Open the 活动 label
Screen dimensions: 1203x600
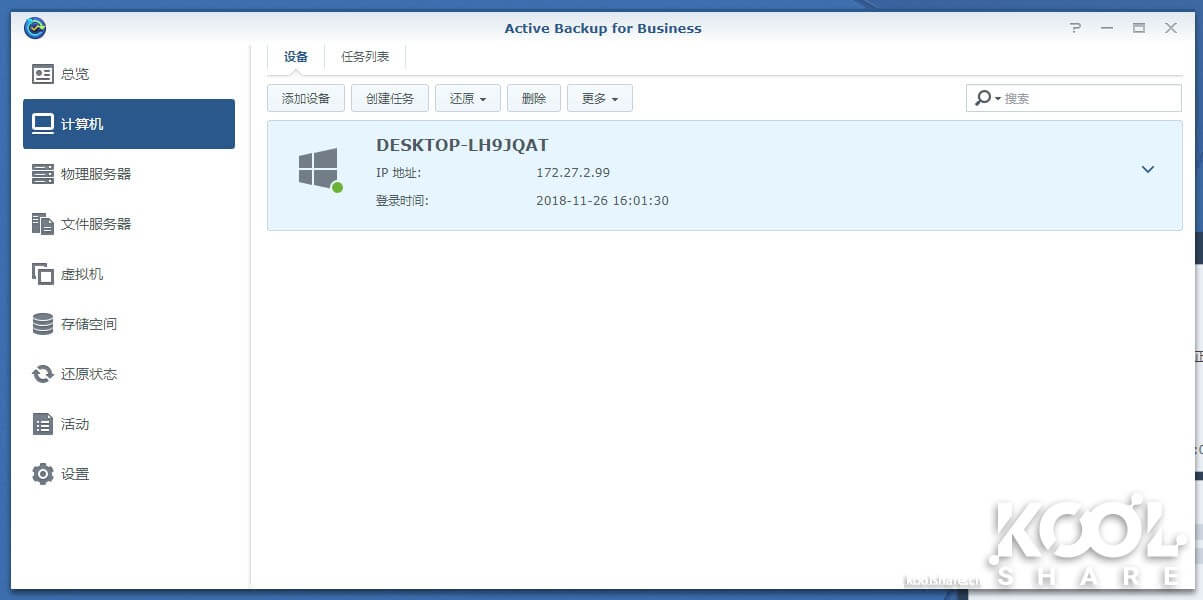pos(75,424)
